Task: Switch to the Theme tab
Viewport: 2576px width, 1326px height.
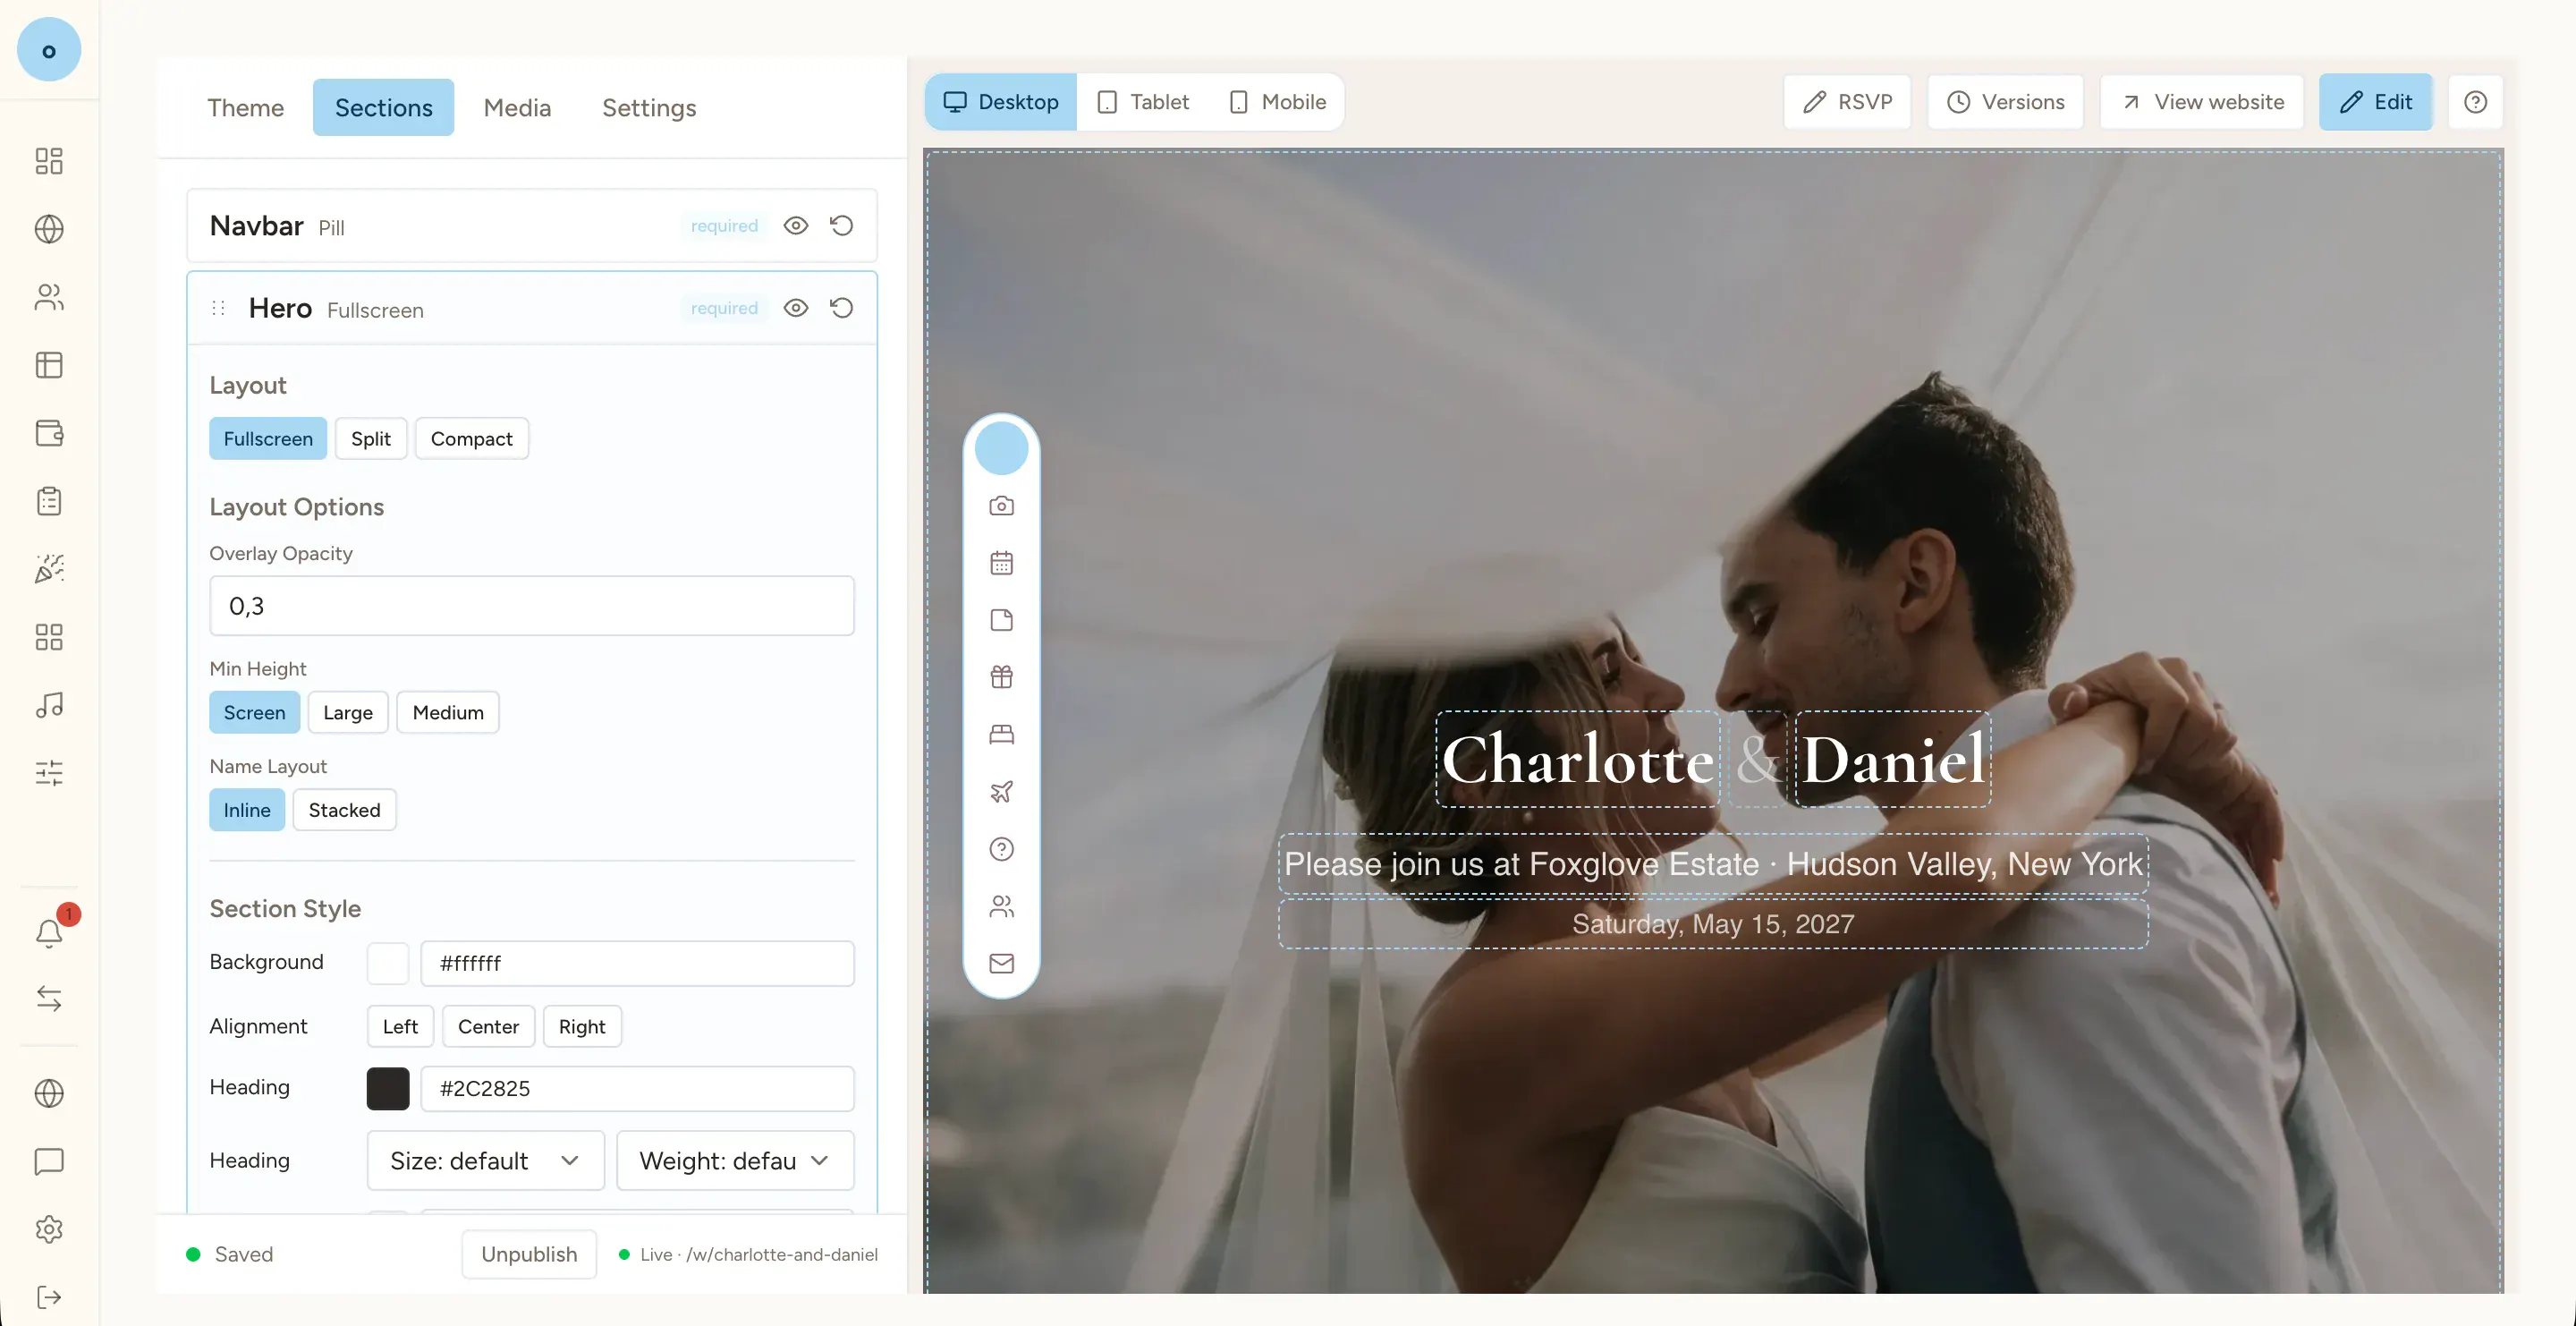Action: click(x=246, y=108)
